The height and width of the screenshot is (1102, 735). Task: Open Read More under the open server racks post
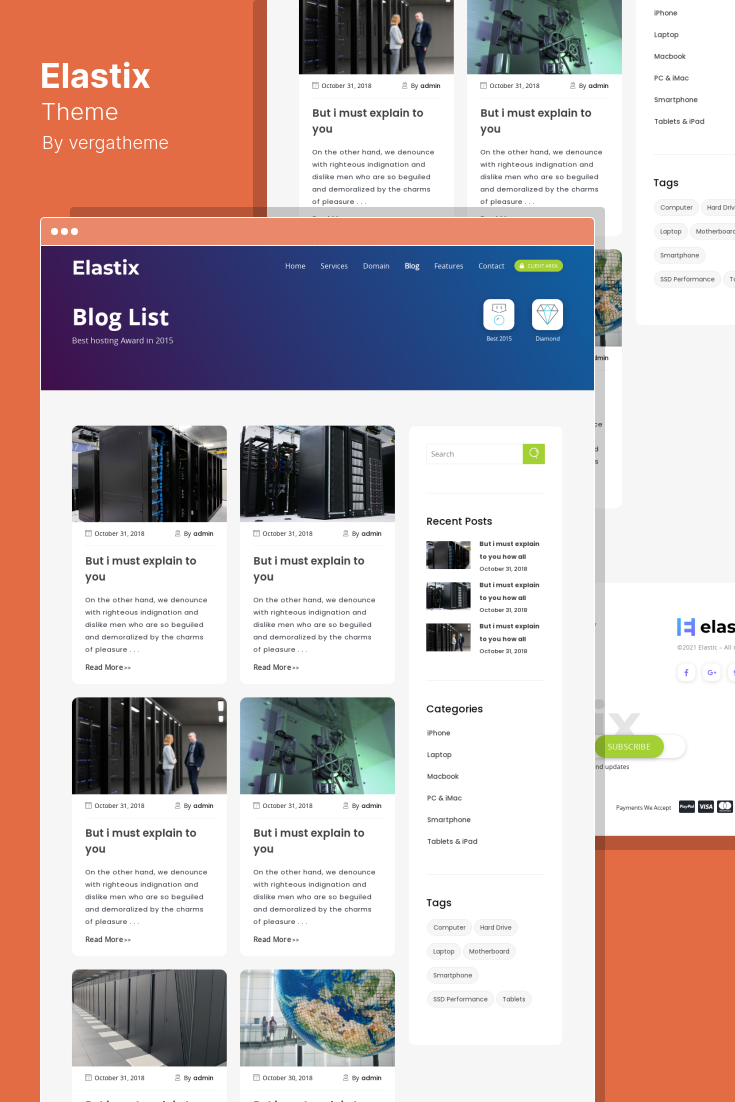pos(276,668)
